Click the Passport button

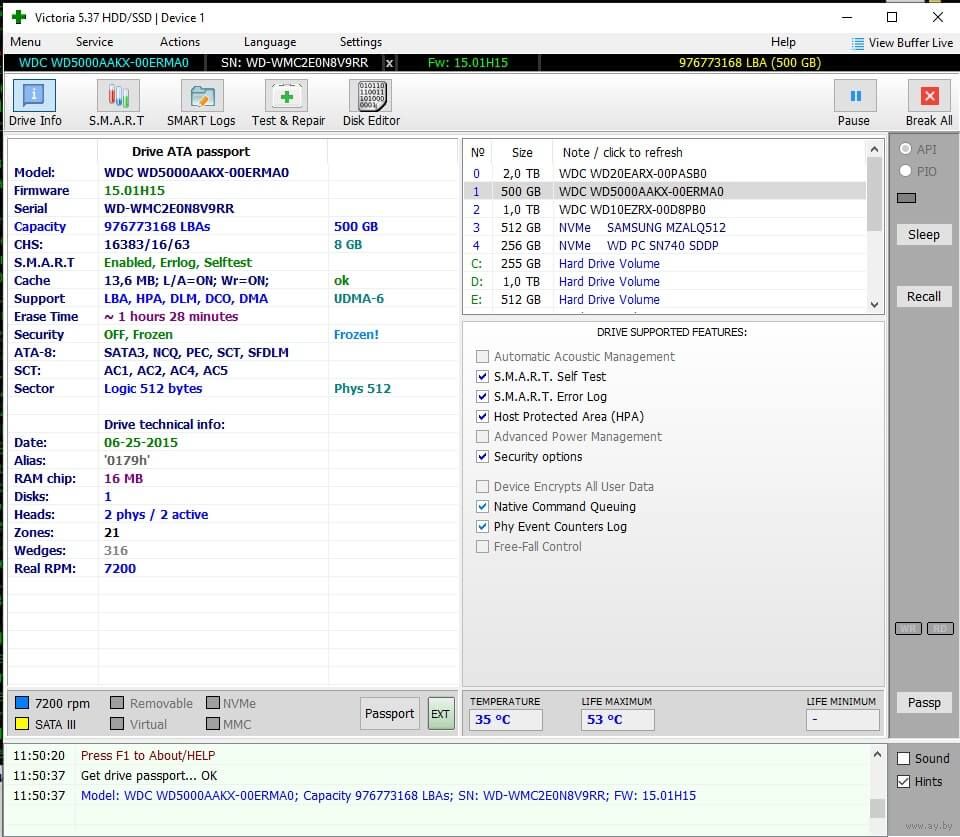tap(389, 713)
